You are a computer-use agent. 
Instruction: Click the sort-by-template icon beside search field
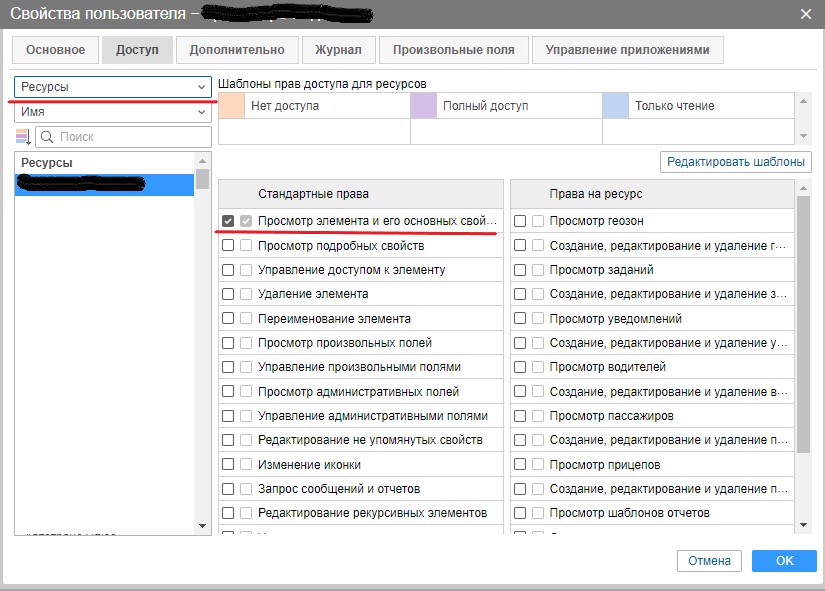(x=23, y=137)
